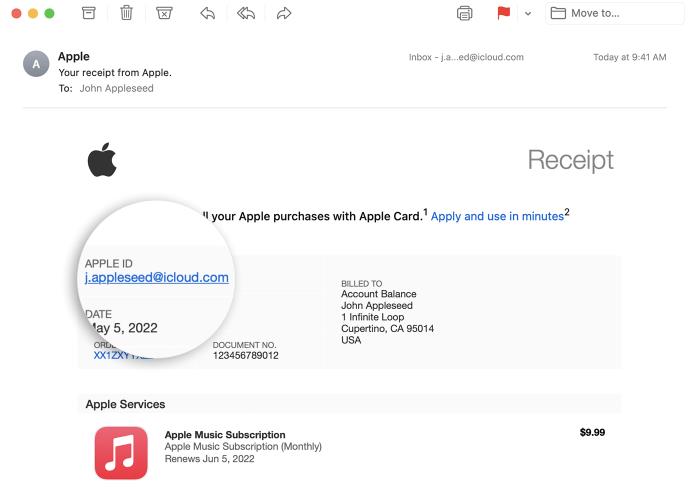
Task: Click the $9.99 price
Action: point(592,432)
